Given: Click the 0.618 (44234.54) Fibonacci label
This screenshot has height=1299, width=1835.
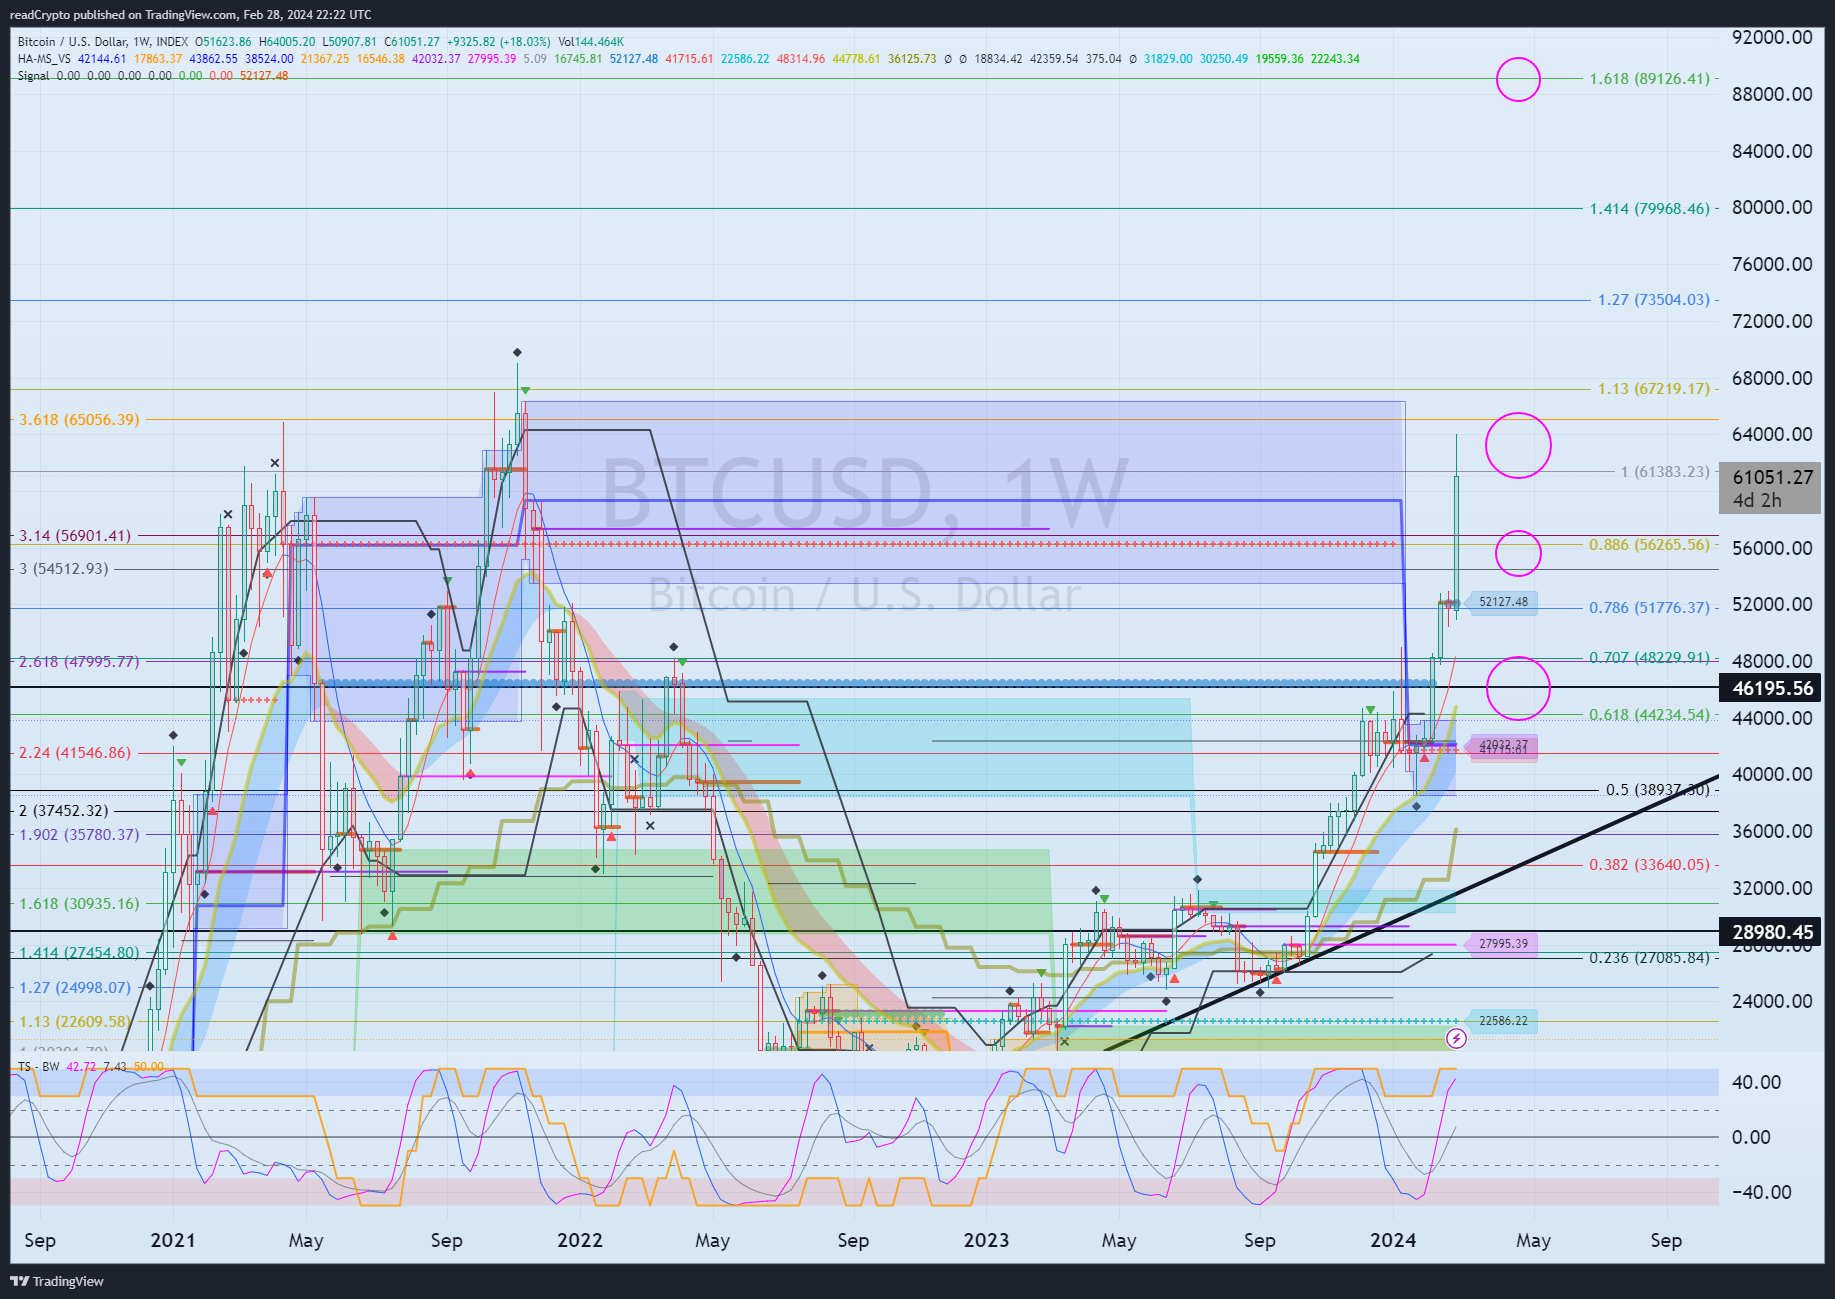Looking at the screenshot, I should click(x=1650, y=715).
